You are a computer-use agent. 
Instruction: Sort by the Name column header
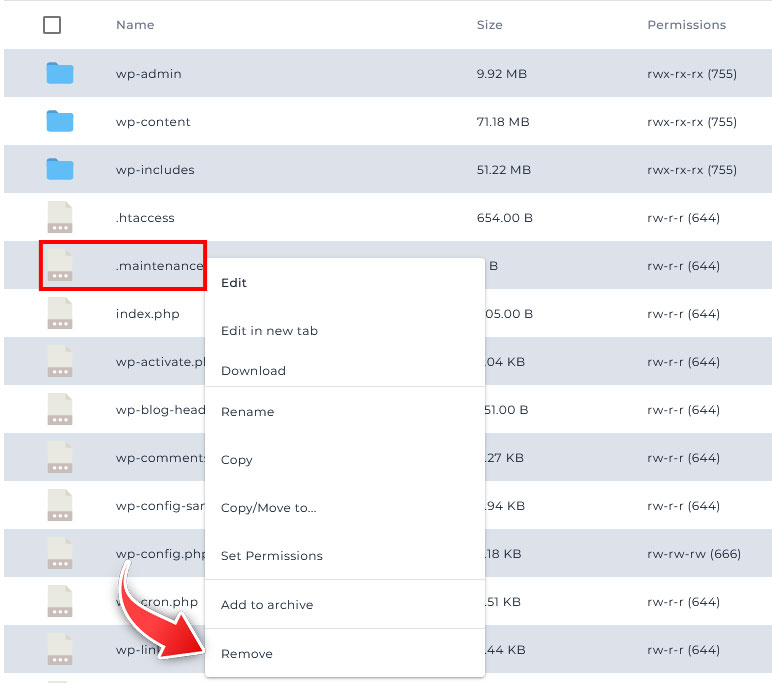[x=135, y=25]
